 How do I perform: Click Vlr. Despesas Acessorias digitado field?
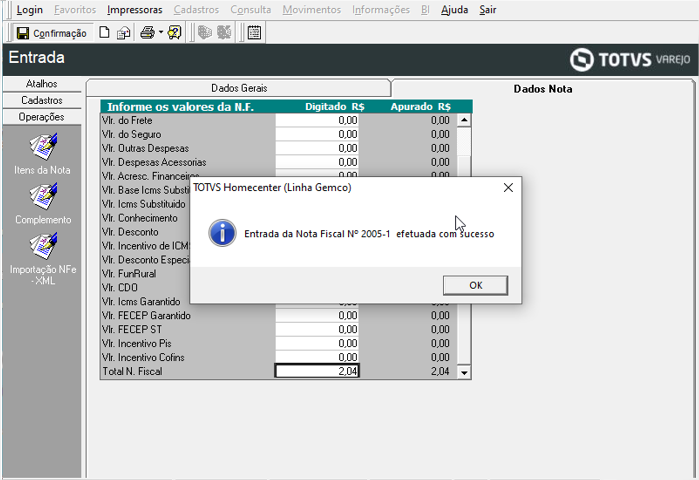[317, 162]
